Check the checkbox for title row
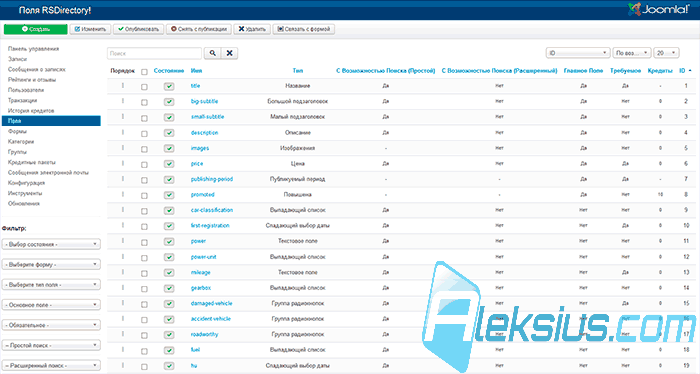Screen dimensions: 700x374 coord(144,87)
